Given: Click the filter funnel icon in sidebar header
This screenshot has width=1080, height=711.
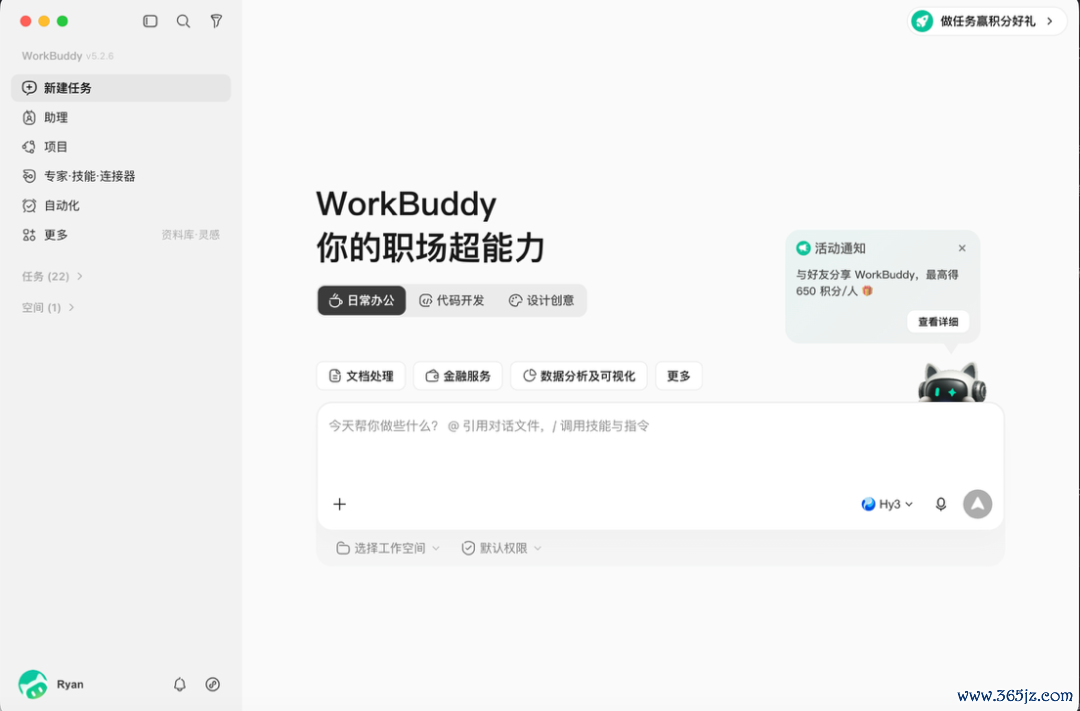Looking at the screenshot, I should (216, 21).
